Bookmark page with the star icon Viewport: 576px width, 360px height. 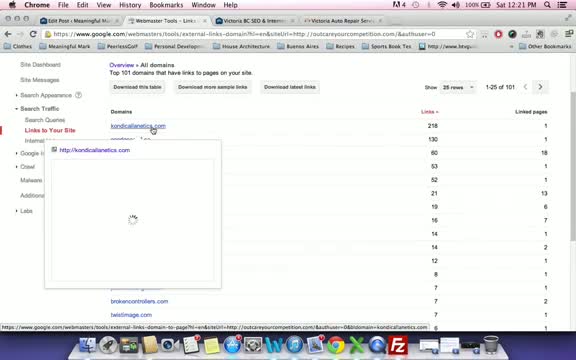[470, 34]
